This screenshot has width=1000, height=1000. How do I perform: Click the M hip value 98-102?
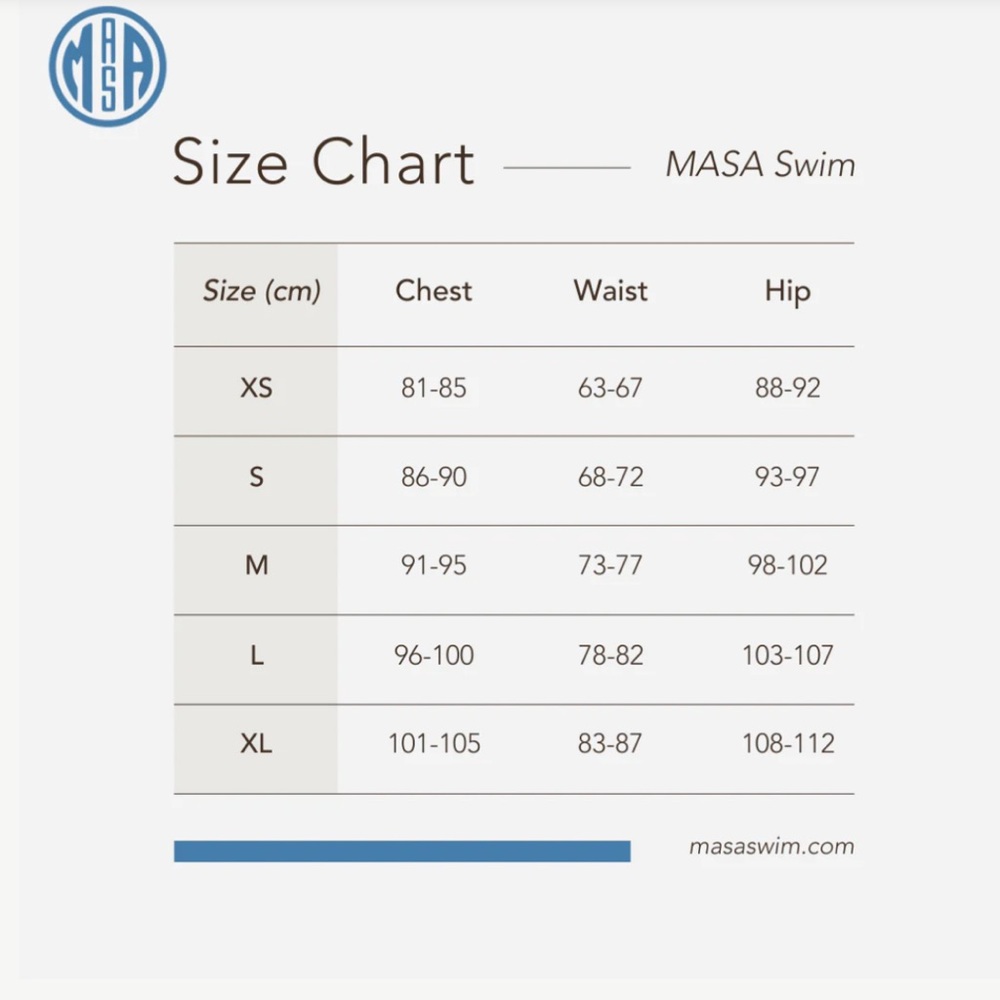[788, 565]
